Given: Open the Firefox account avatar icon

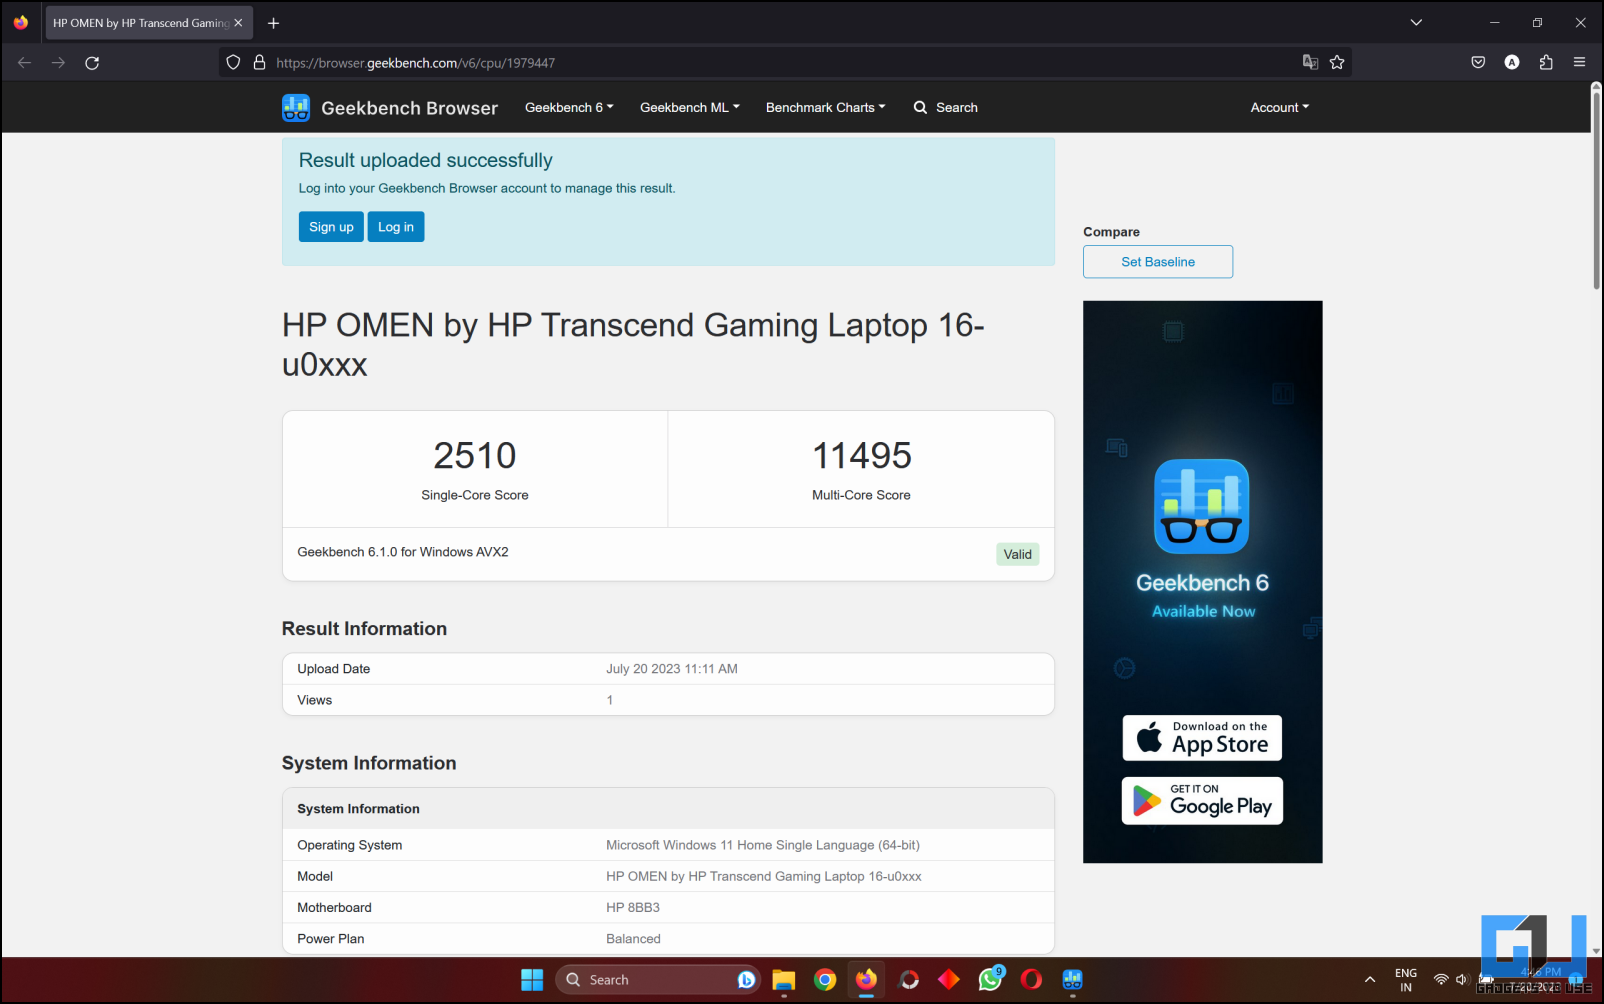Looking at the screenshot, I should [1512, 62].
